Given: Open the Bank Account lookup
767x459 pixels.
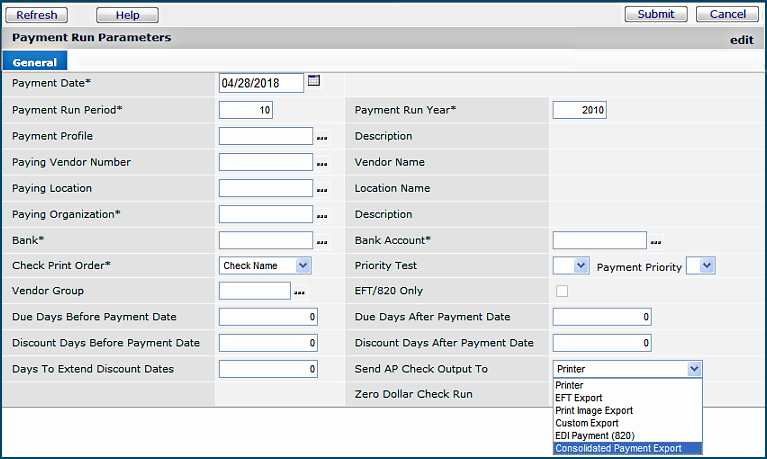Looking at the screenshot, I should [x=656, y=241].
